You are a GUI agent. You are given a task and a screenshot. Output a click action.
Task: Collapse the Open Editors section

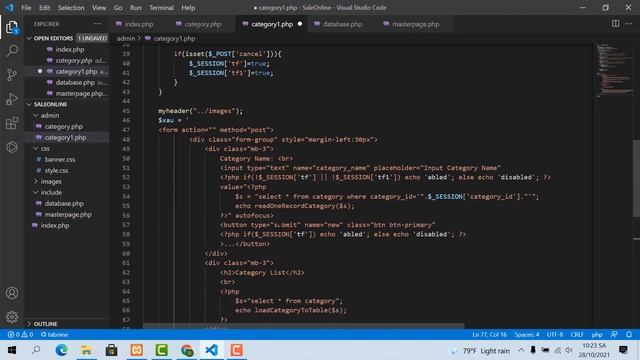click(29, 38)
